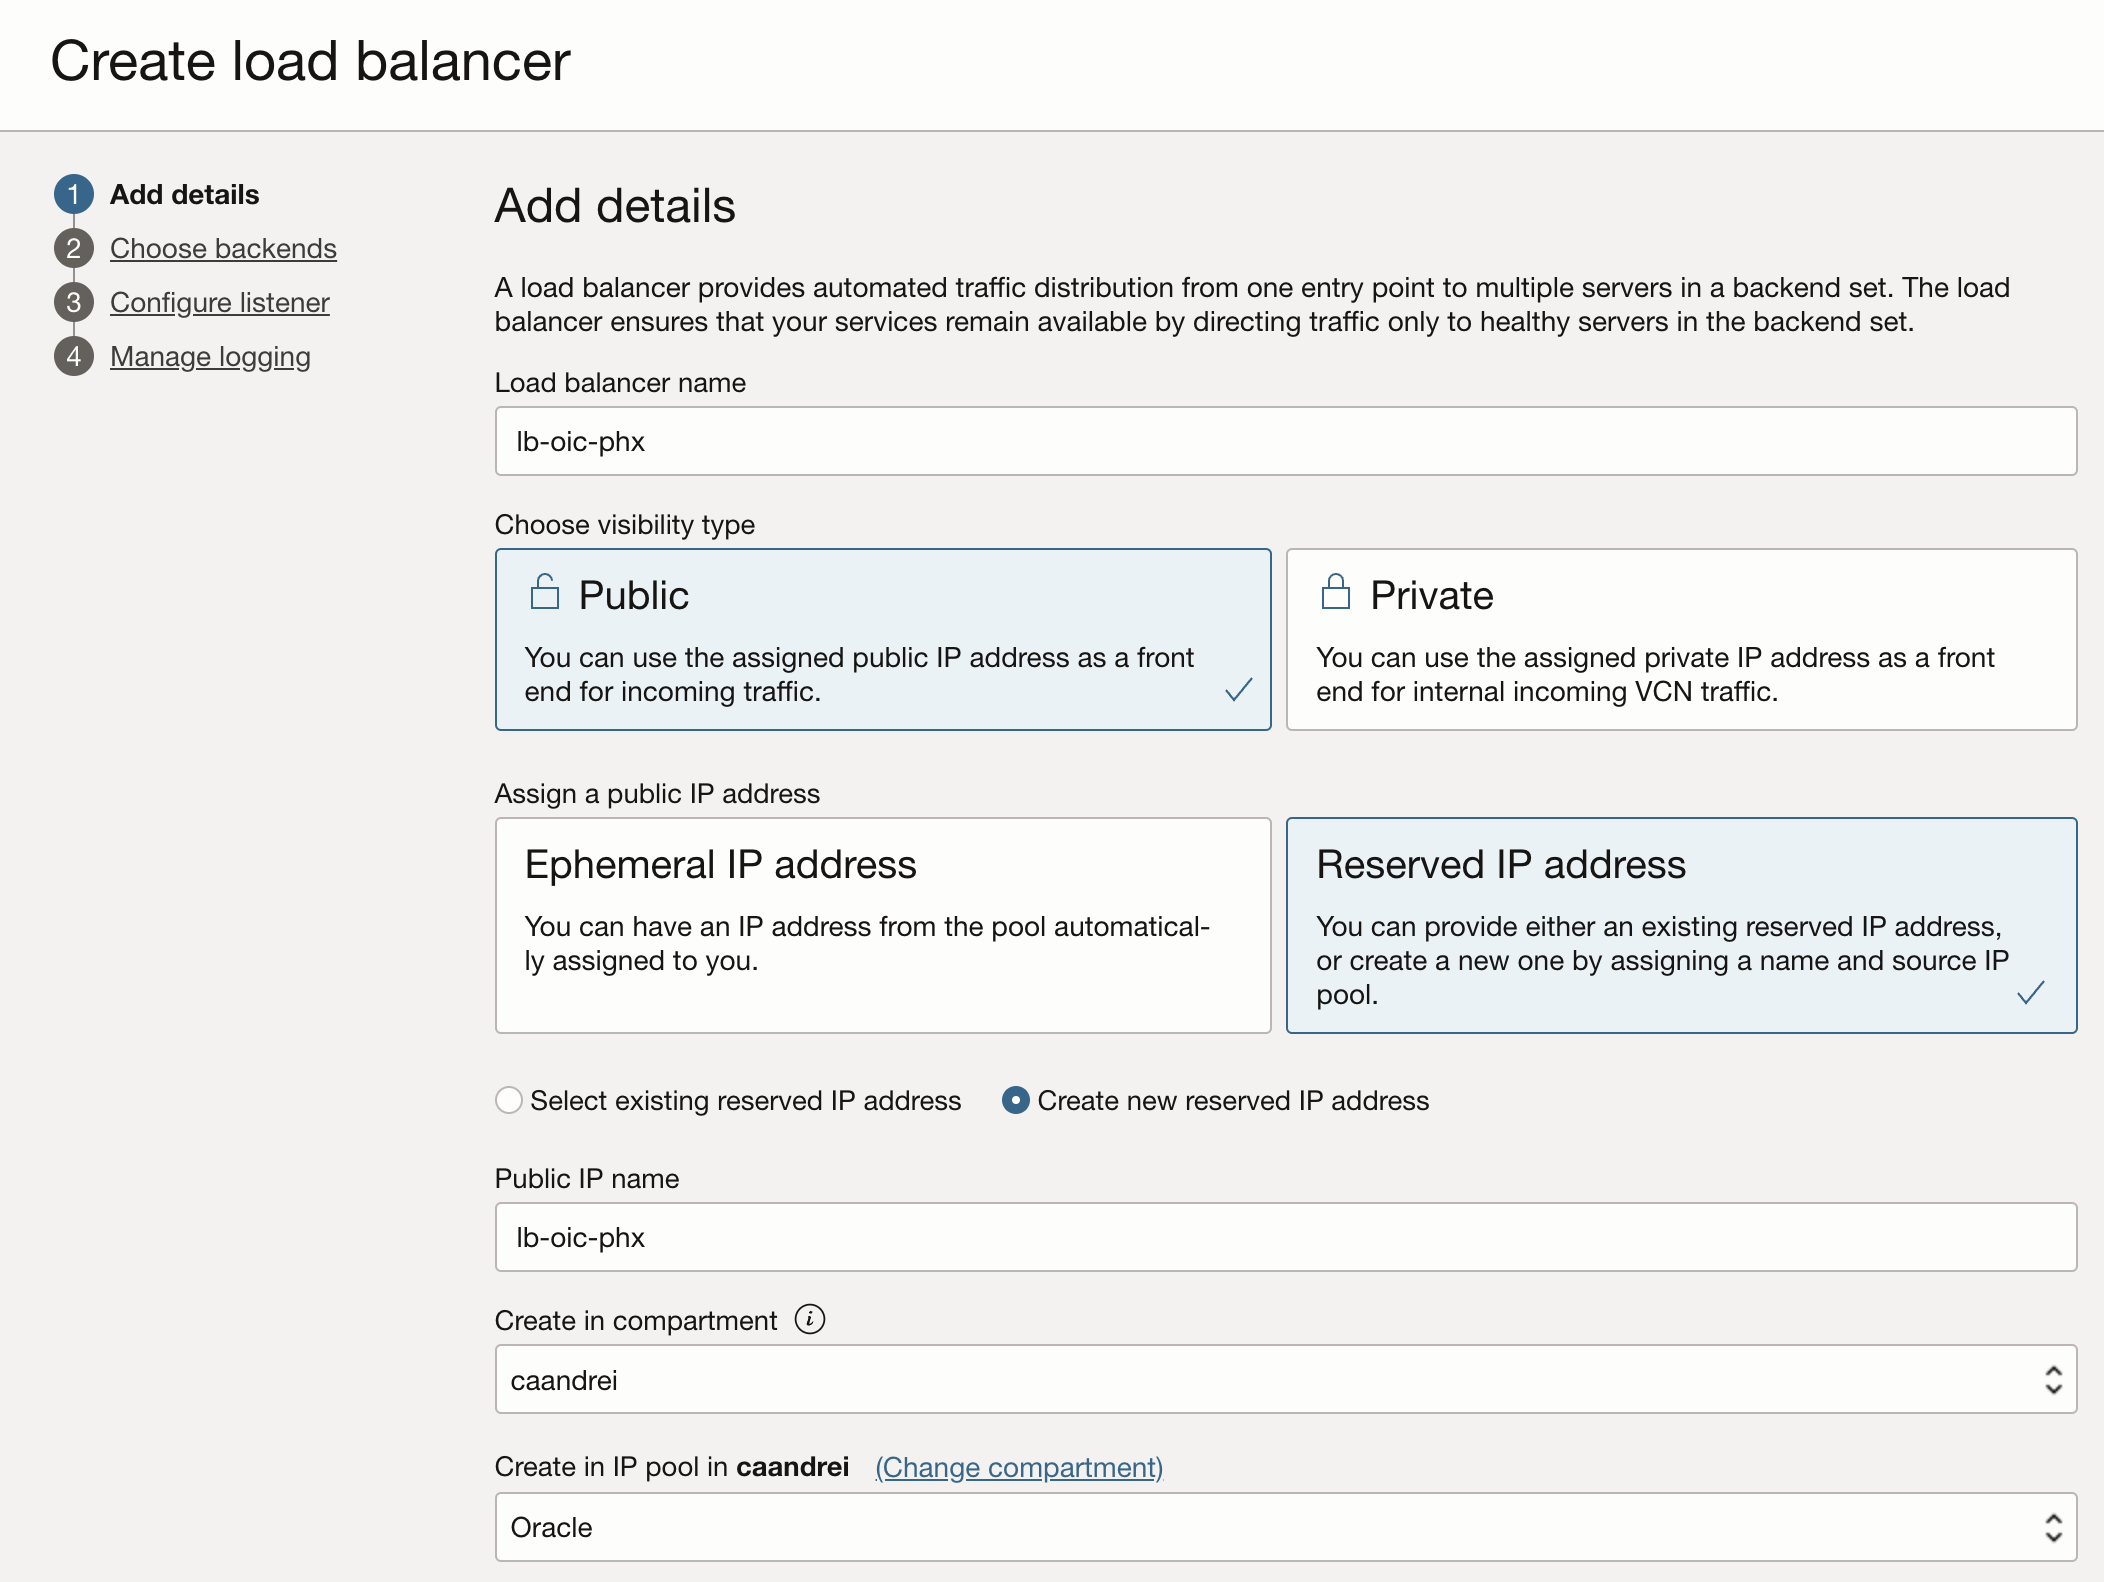Jump to Manage logging step
The height and width of the screenshot is (1582, 2104).
coord(210,356)
